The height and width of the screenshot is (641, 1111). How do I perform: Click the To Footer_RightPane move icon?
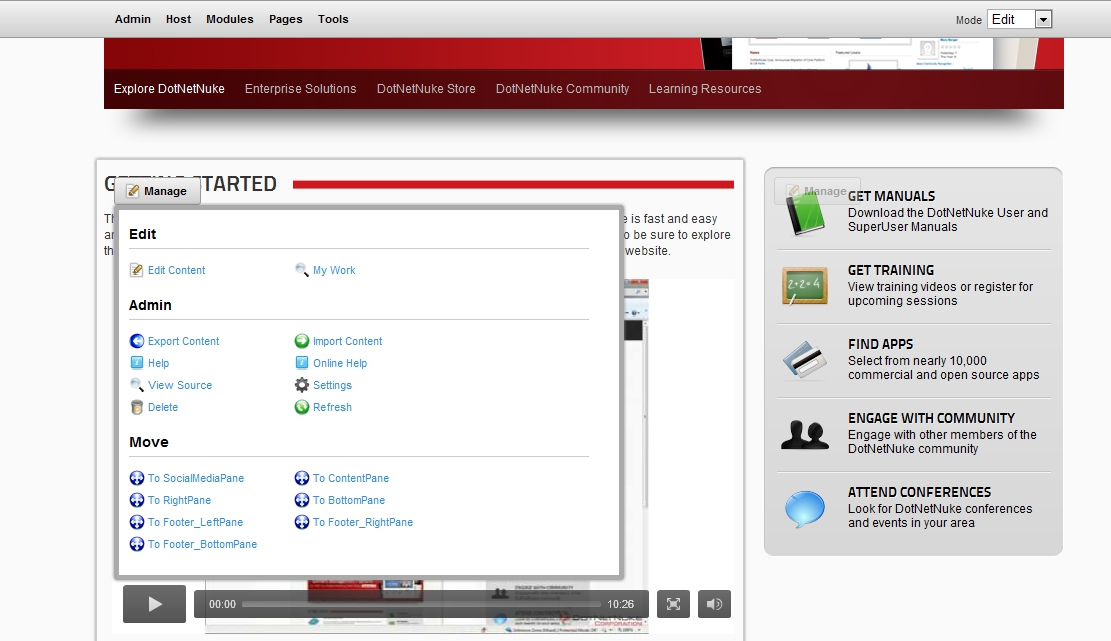(x=302, y=522)
